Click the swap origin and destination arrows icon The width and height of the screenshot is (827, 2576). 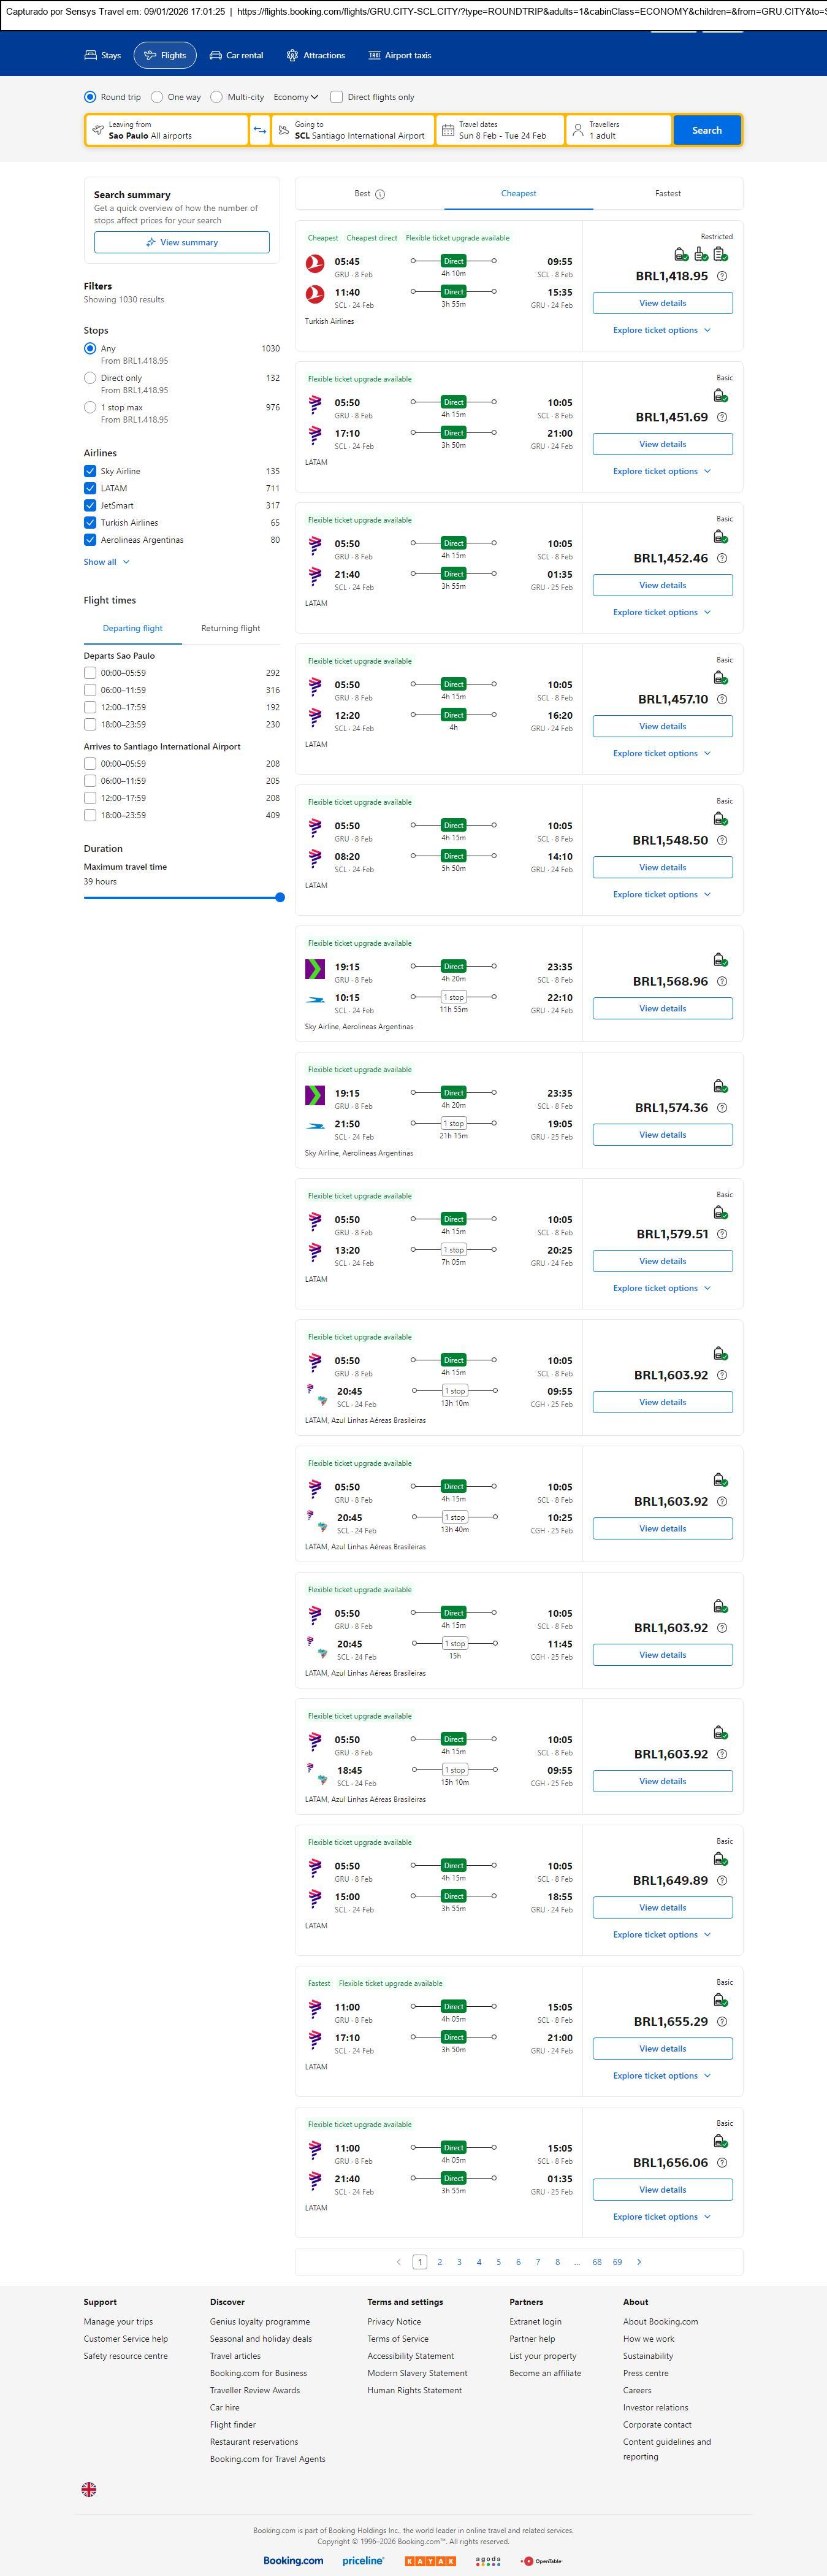[x=259, y=130]
